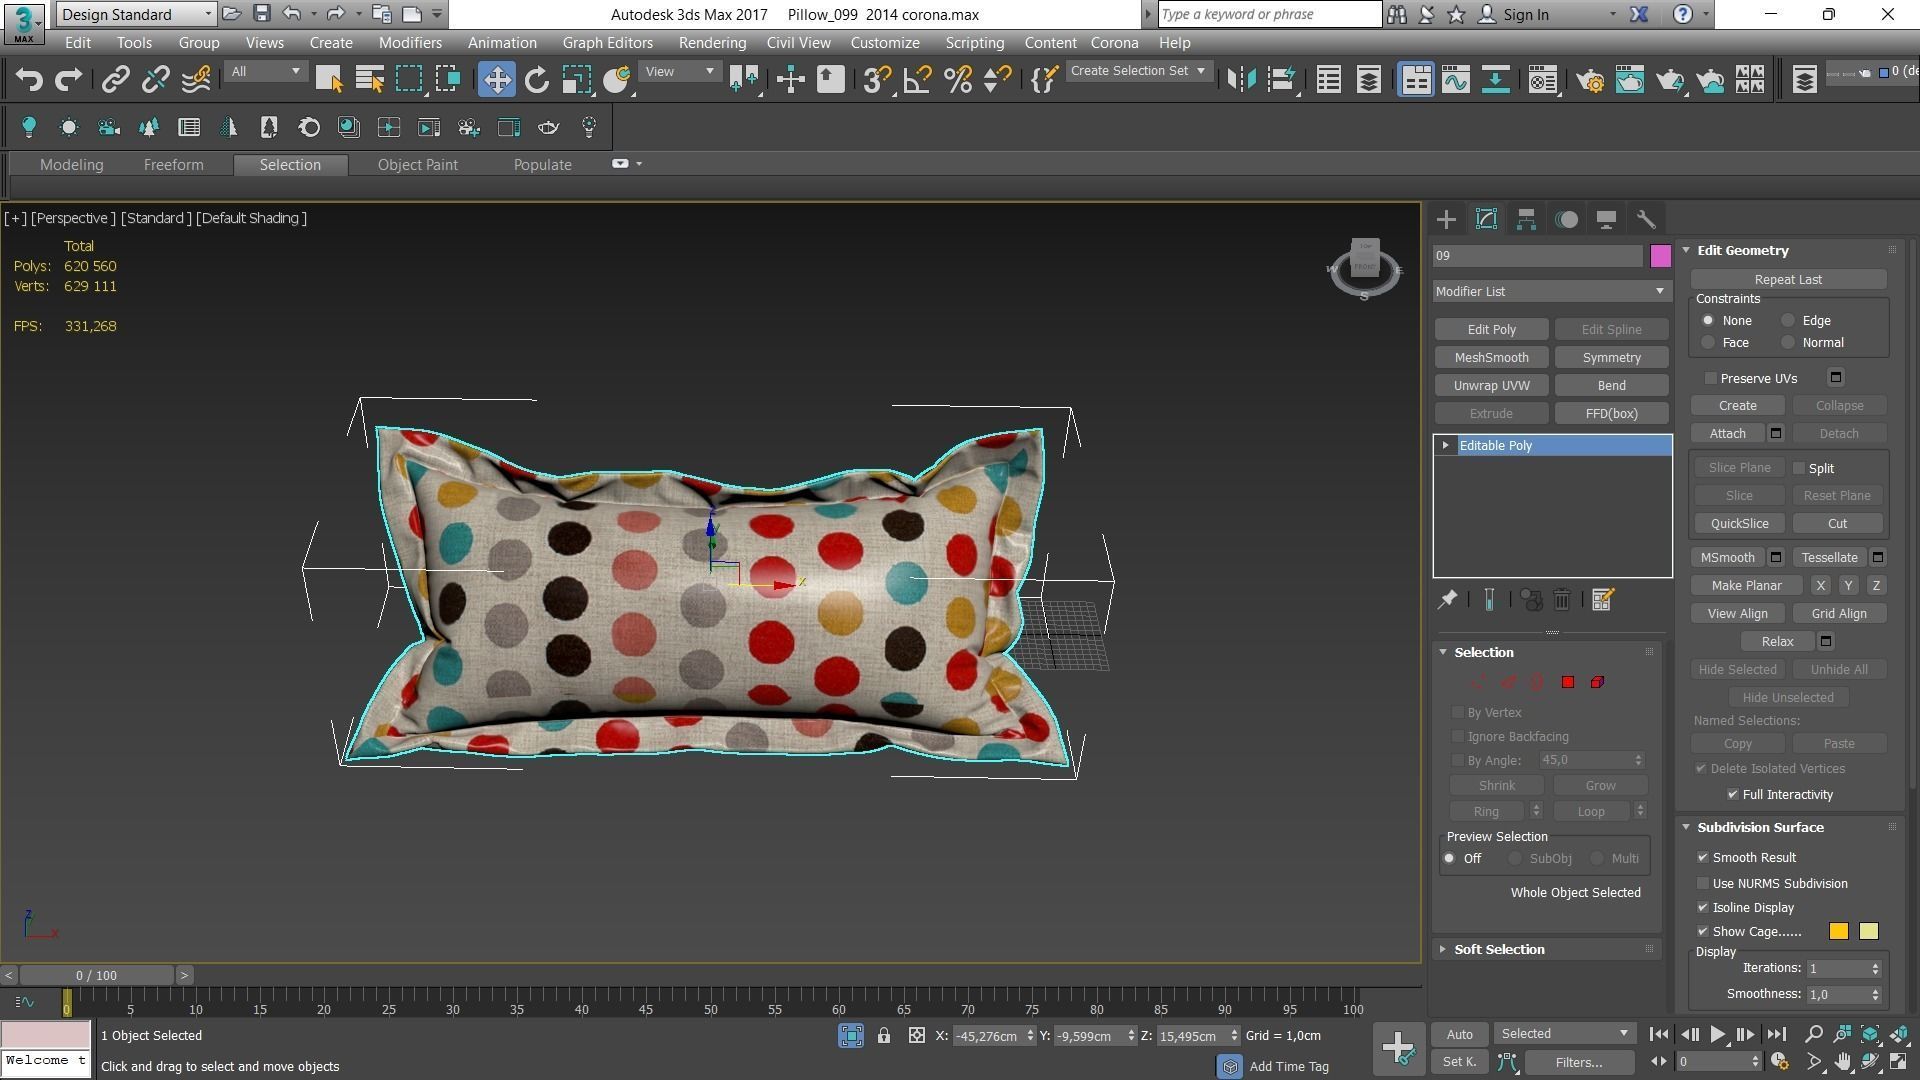
Task: Open the Create command panel tab
Action: (1446, 220)
